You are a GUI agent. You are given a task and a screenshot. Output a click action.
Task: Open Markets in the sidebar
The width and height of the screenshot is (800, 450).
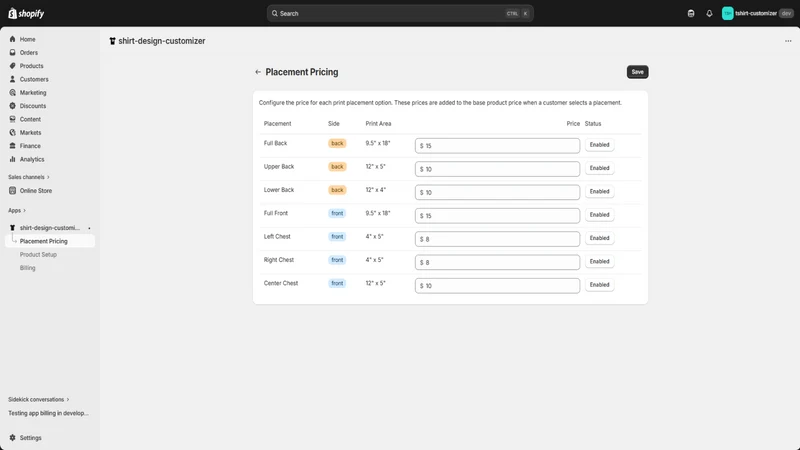[30, 132]
